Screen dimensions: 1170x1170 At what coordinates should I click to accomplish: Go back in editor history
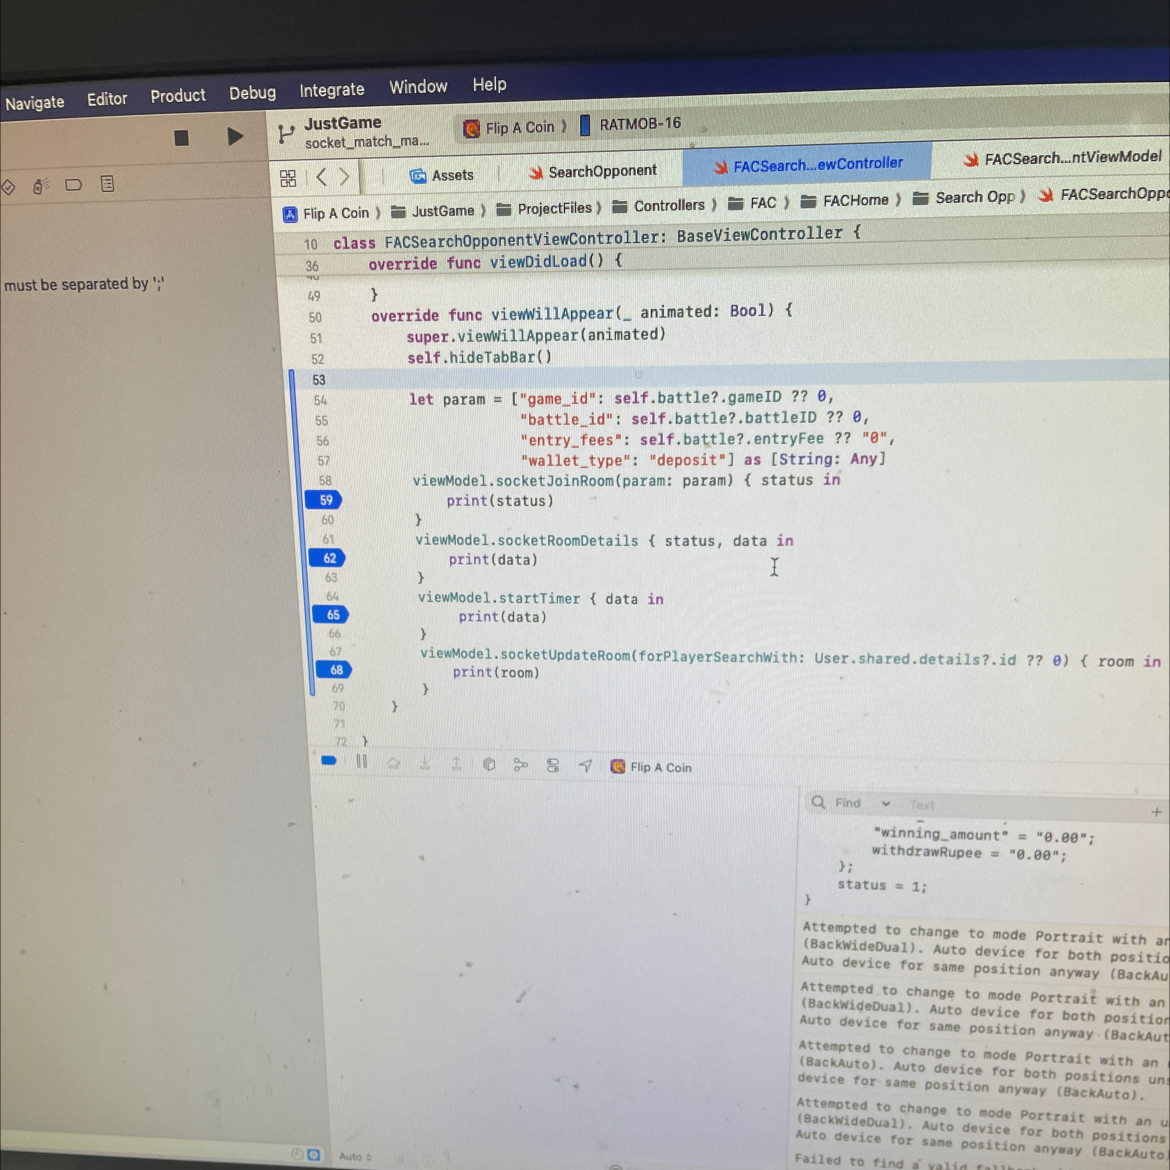[x=322, y=177]
